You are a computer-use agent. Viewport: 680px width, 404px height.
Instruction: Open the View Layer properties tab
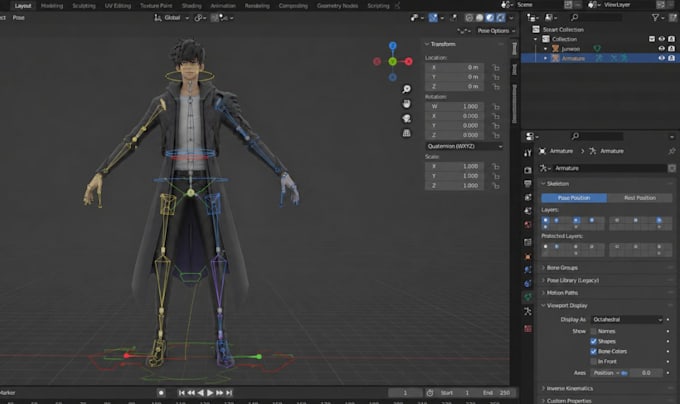click(528, 197)
